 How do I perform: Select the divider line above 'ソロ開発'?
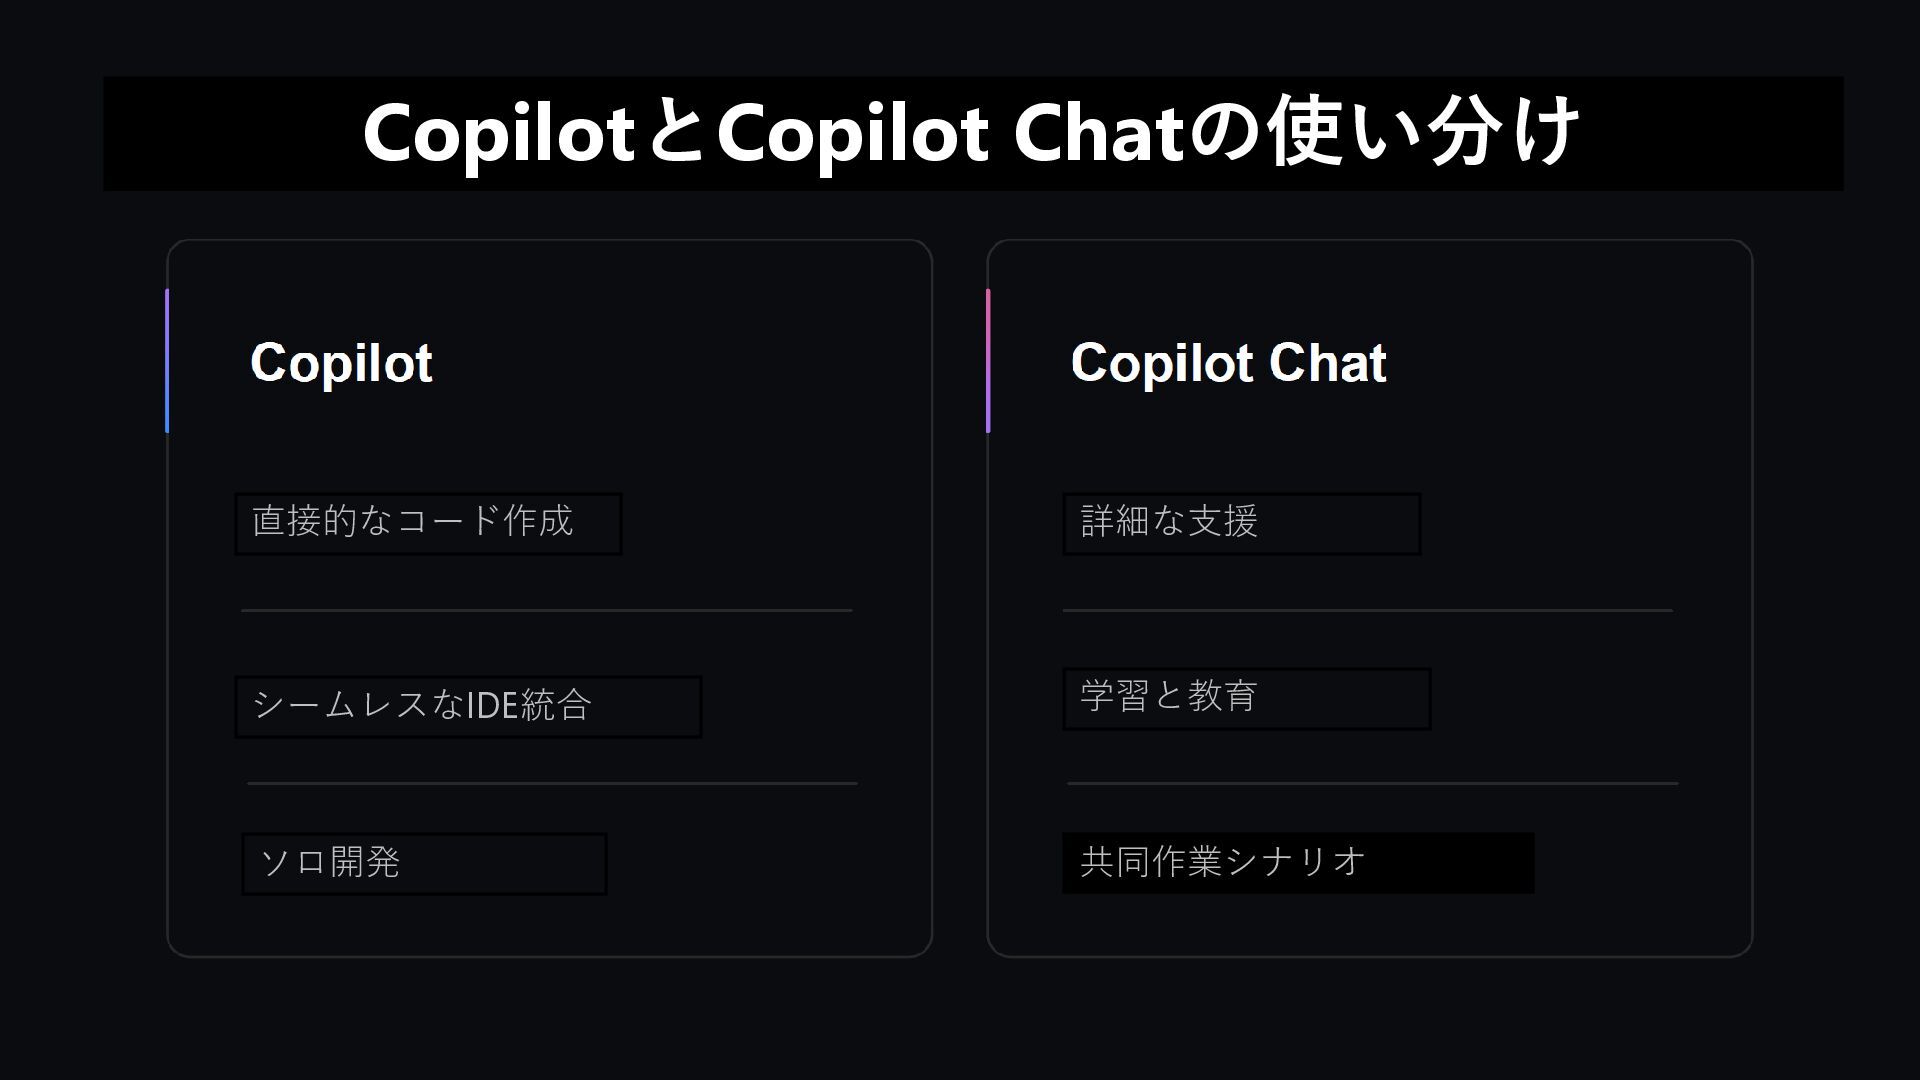[552, 783]
